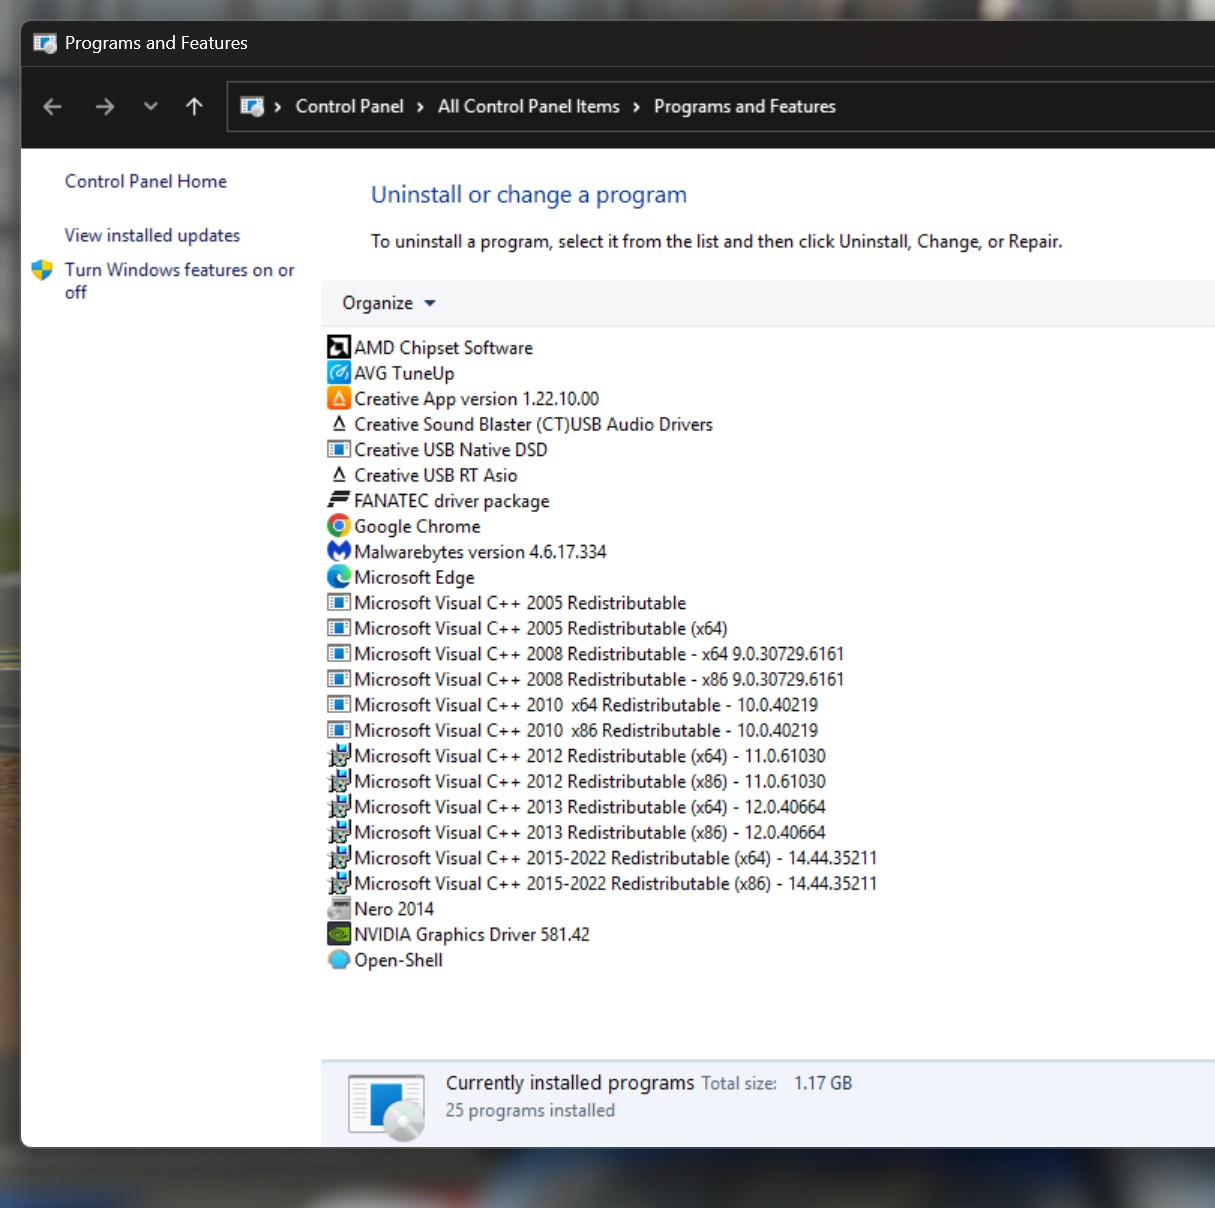Click the Microsoft Edge icon
Screen dimensions: 1215x1208
pyautogui.click(x=339, y=577)
